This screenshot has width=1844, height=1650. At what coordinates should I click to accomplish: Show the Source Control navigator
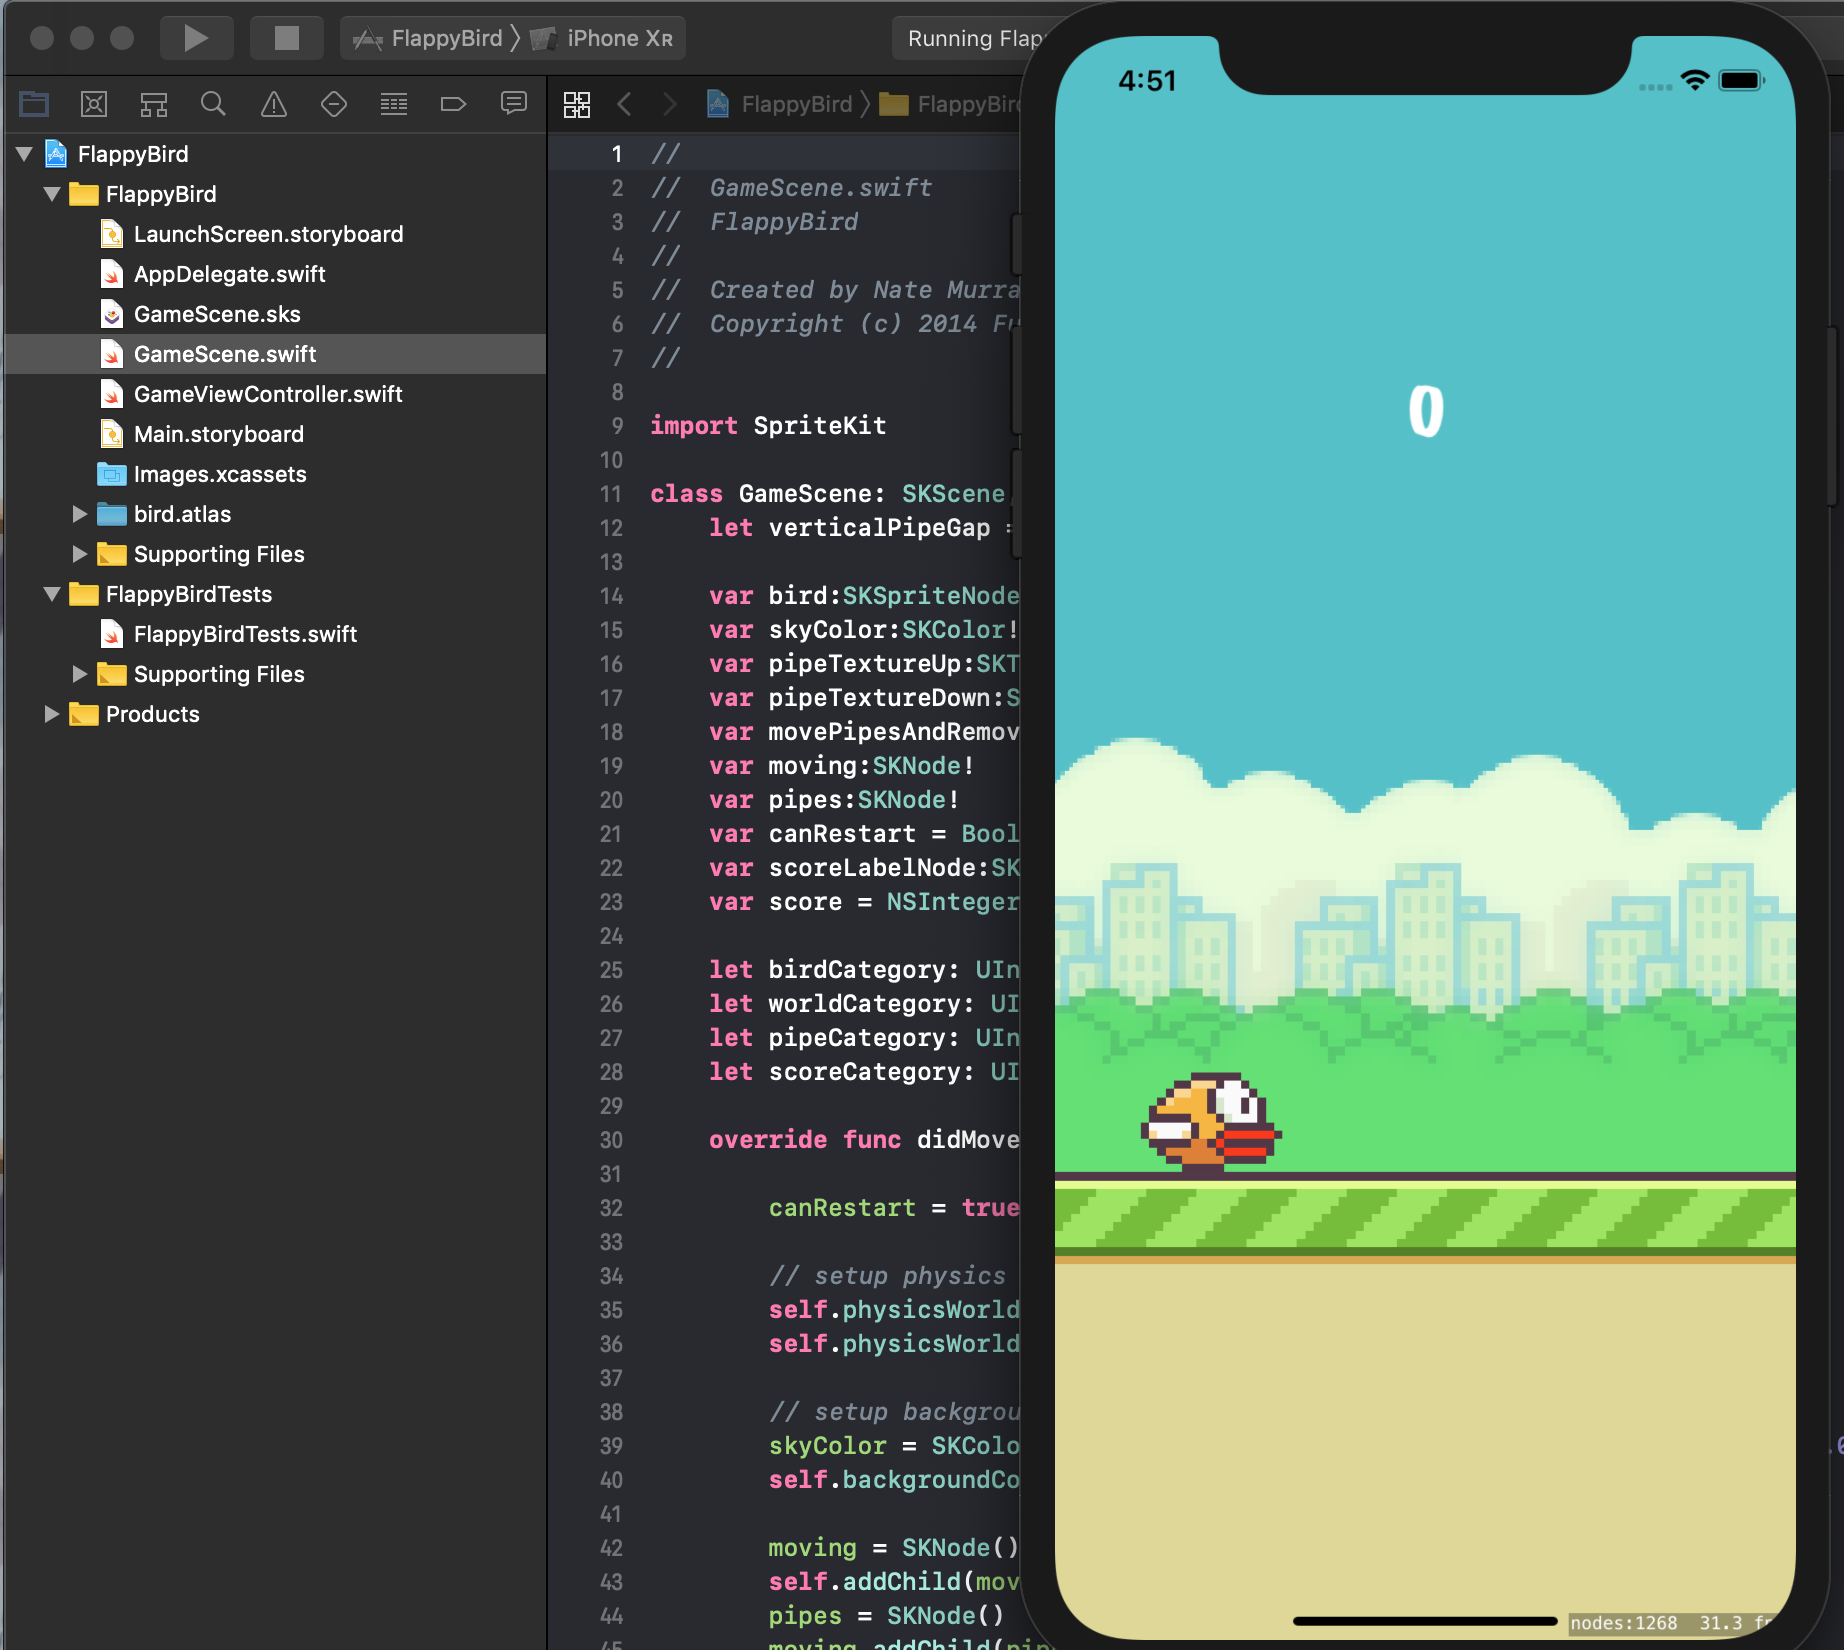click(94, 104)
